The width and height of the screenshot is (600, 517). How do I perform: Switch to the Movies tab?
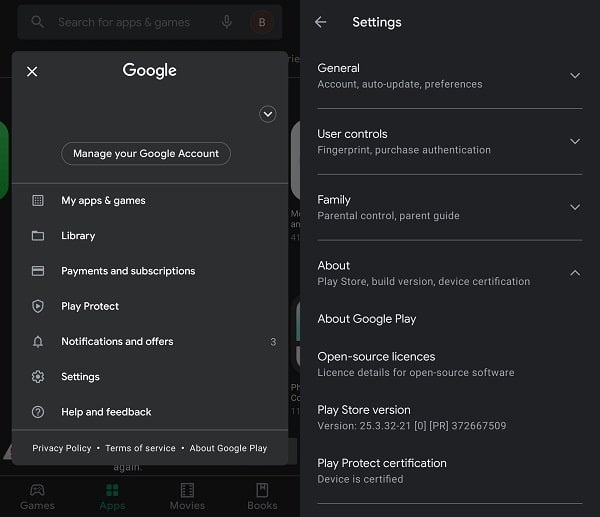(x=188, y=497)
